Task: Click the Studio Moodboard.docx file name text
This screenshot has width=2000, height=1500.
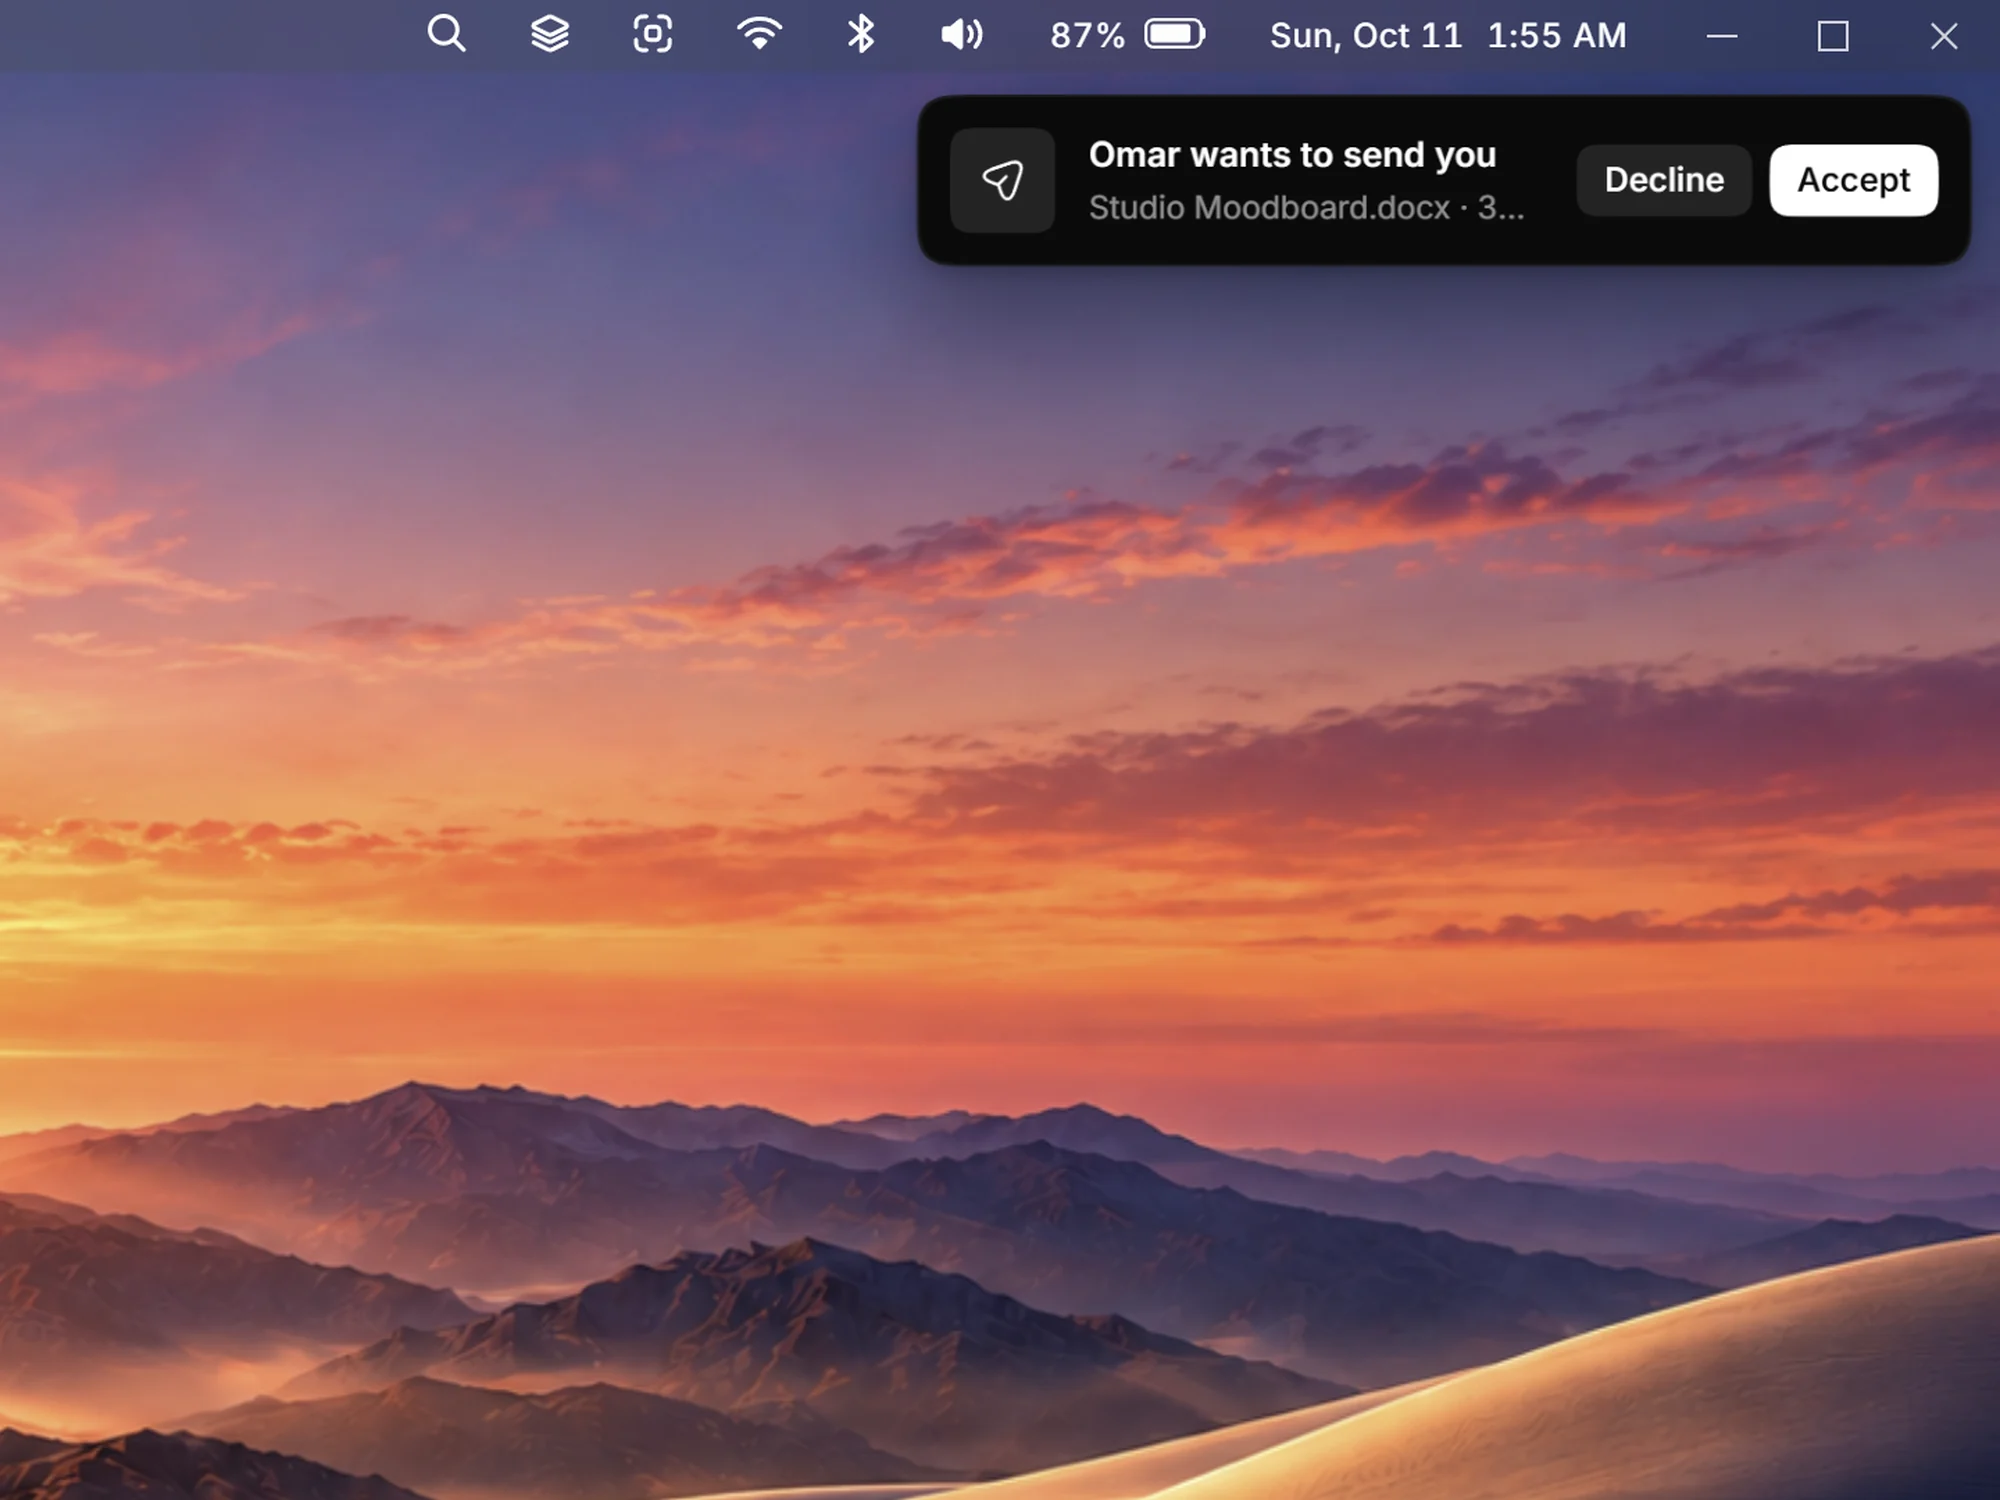Action: click(x=1269, y=208)
